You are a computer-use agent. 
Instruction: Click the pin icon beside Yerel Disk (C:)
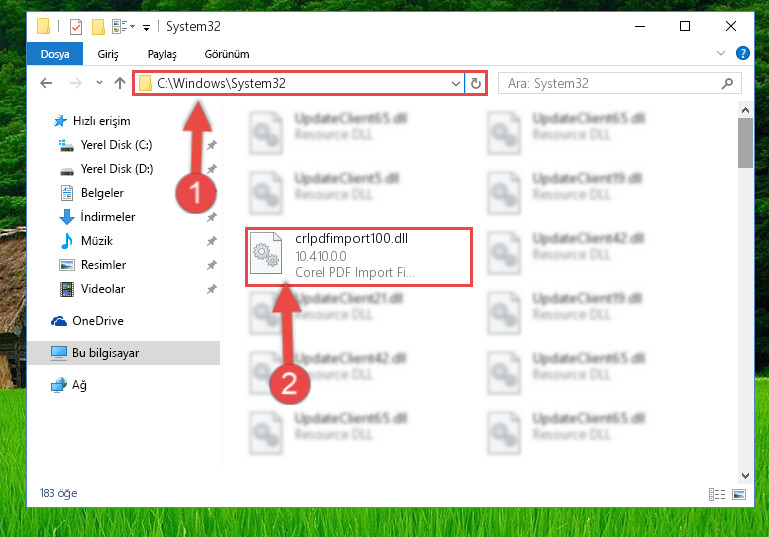[x=211, y=145]
